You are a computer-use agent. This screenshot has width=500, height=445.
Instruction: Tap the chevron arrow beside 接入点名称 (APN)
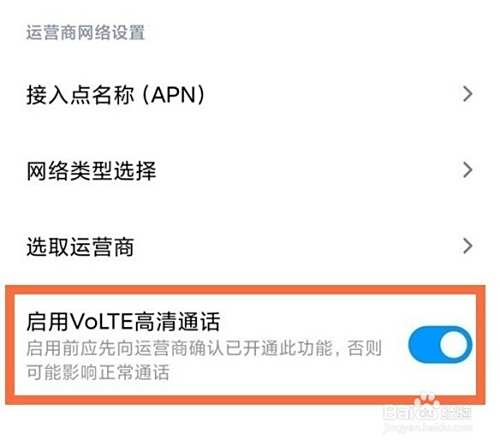coord(468,94)
